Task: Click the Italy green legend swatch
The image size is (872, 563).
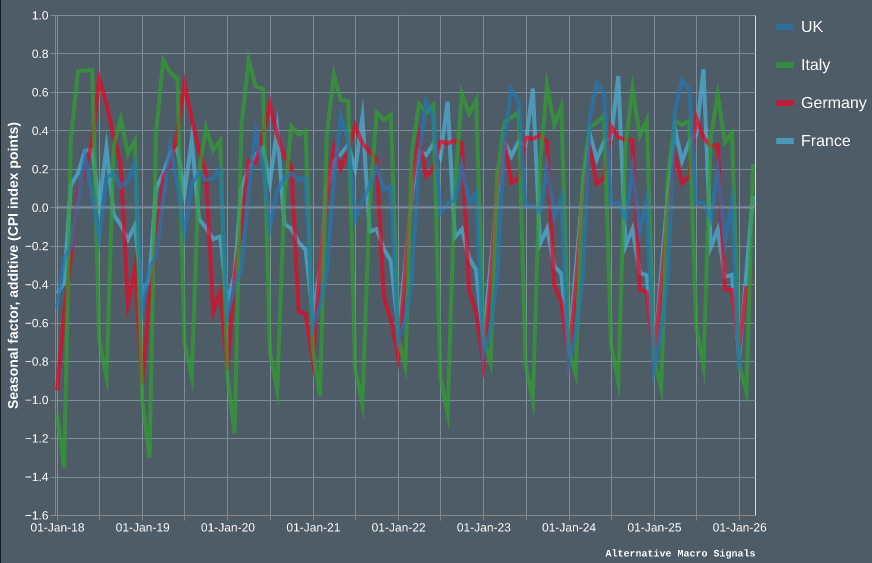Action: [785, 65]
